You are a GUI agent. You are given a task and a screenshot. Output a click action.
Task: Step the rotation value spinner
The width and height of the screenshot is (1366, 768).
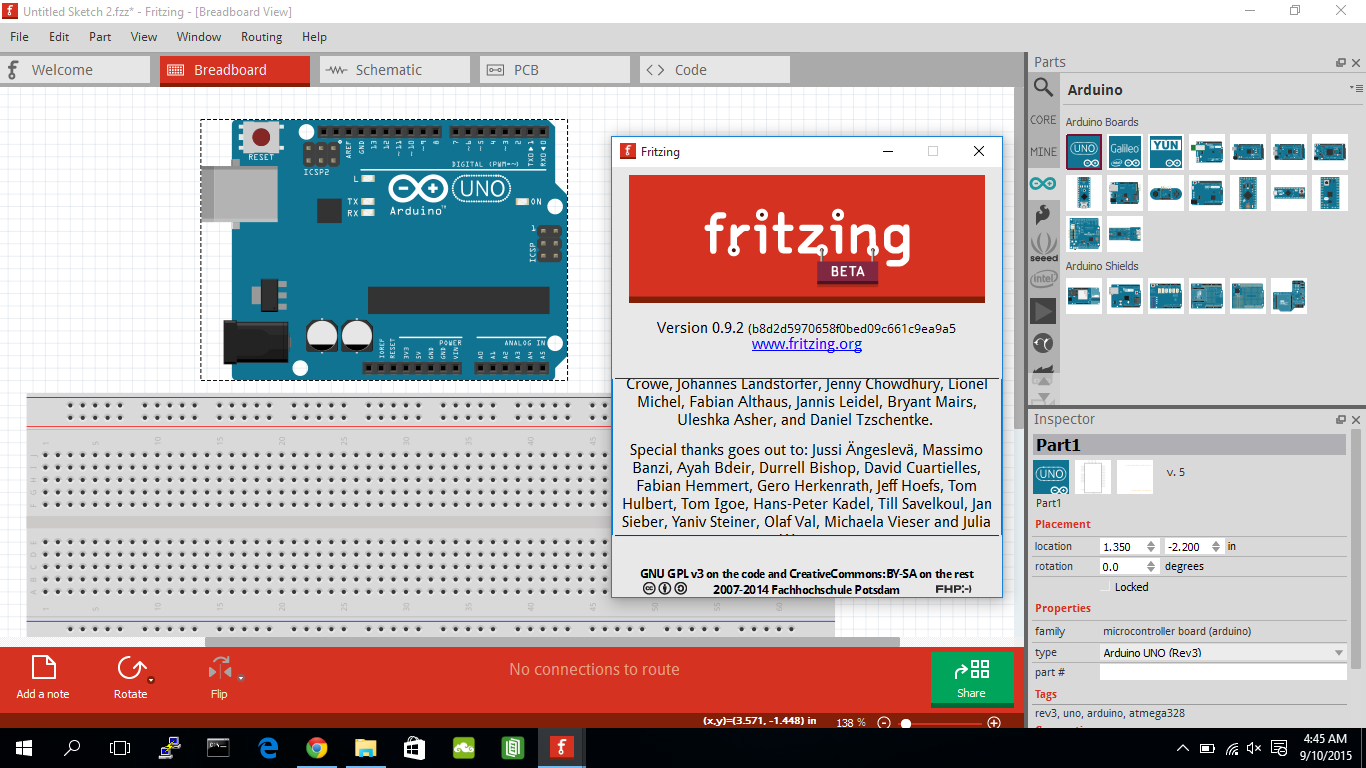1150,566
